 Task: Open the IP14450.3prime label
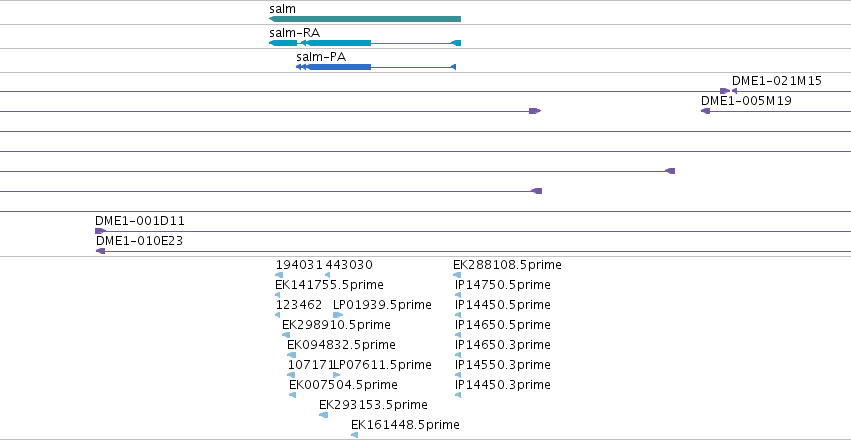click(503, 385)
